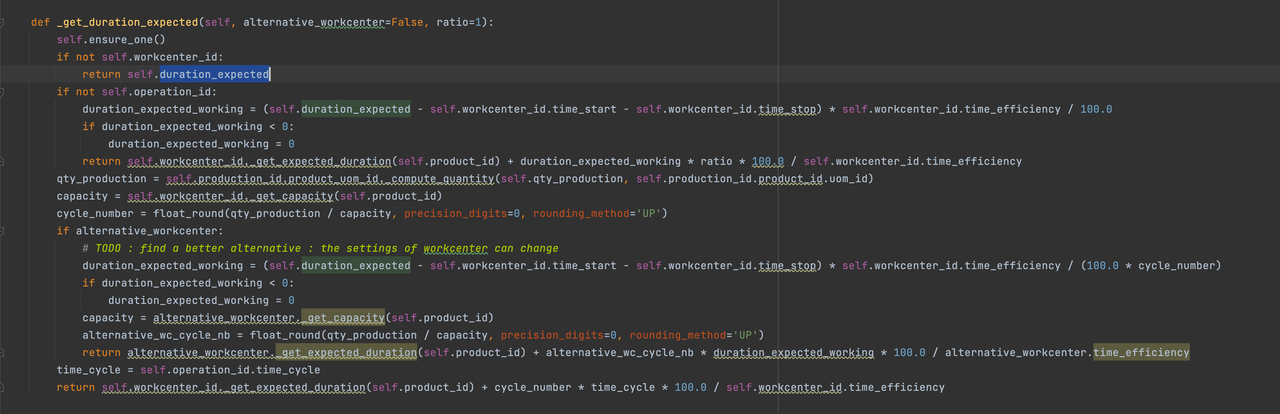This screenshot has width=1280, height=414.
Task: Click the TODO comment line
Action: [321, 248]
